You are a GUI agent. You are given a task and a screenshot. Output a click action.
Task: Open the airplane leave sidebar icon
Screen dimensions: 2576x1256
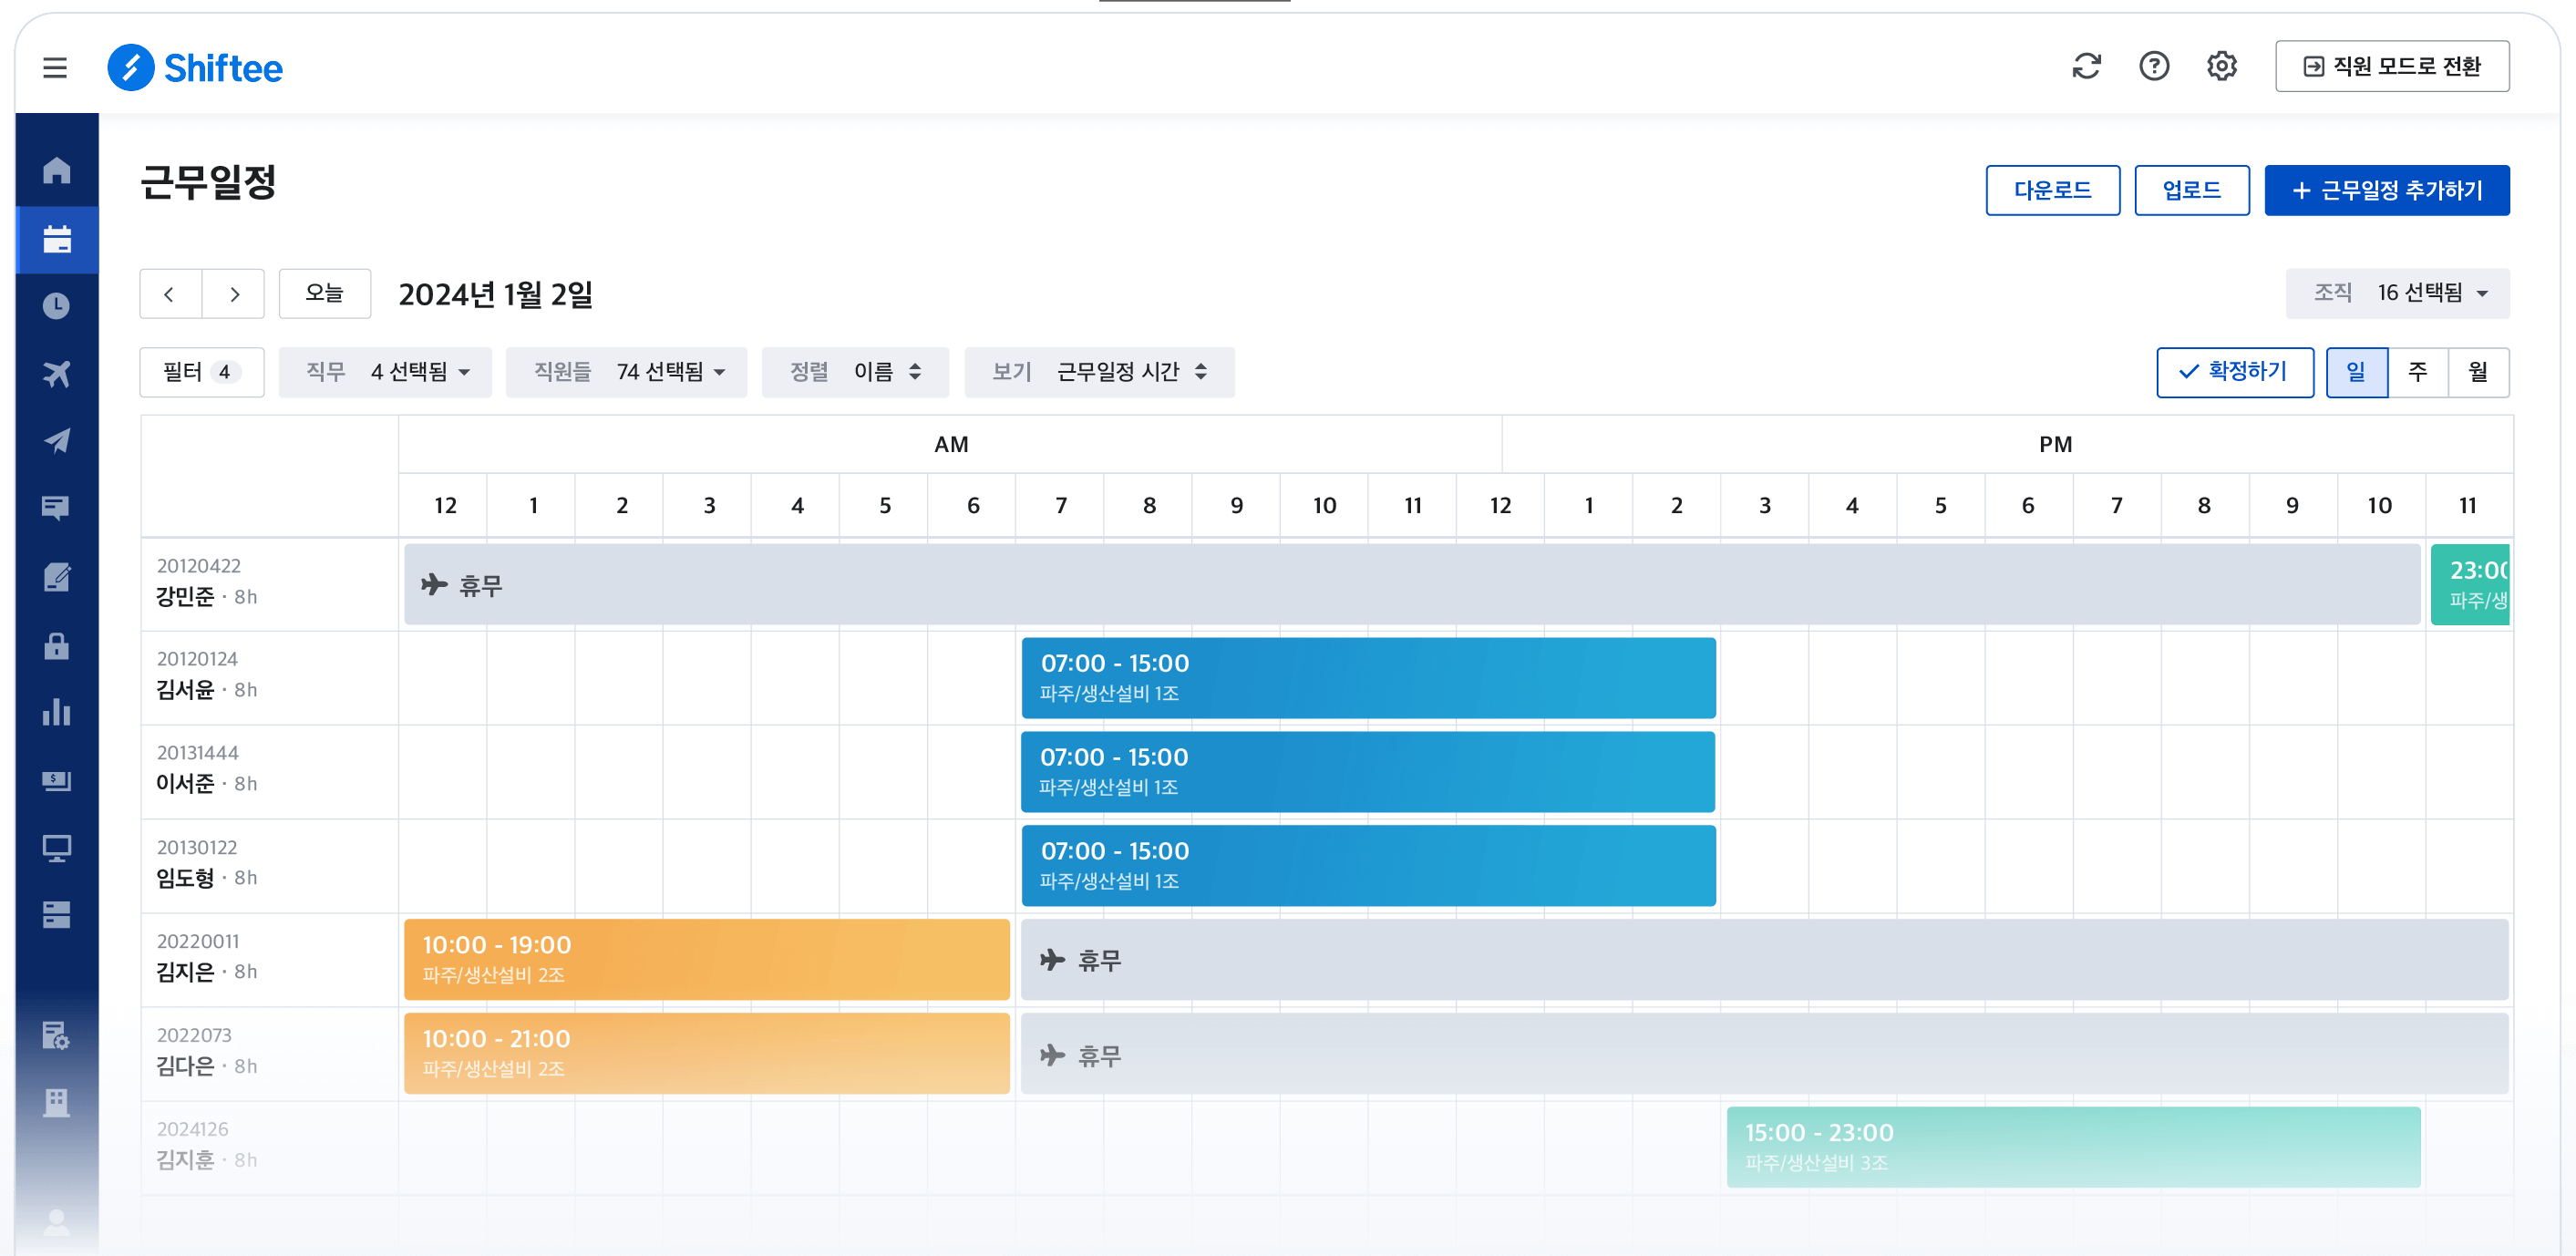pyautogui.click(x=57, y=374)
